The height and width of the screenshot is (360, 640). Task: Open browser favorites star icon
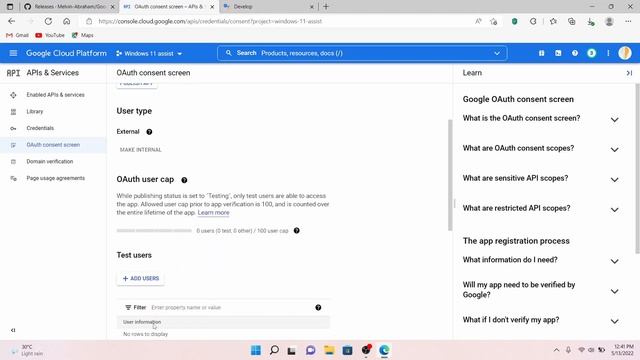click(x=553, y=21)
